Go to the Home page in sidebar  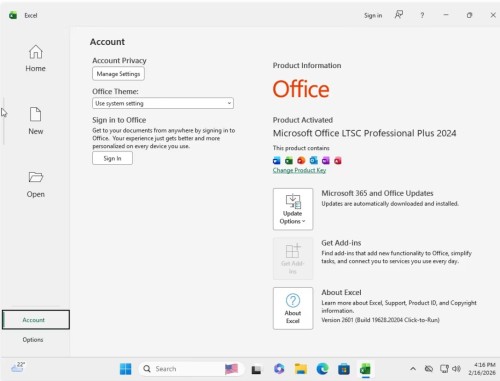35,59
